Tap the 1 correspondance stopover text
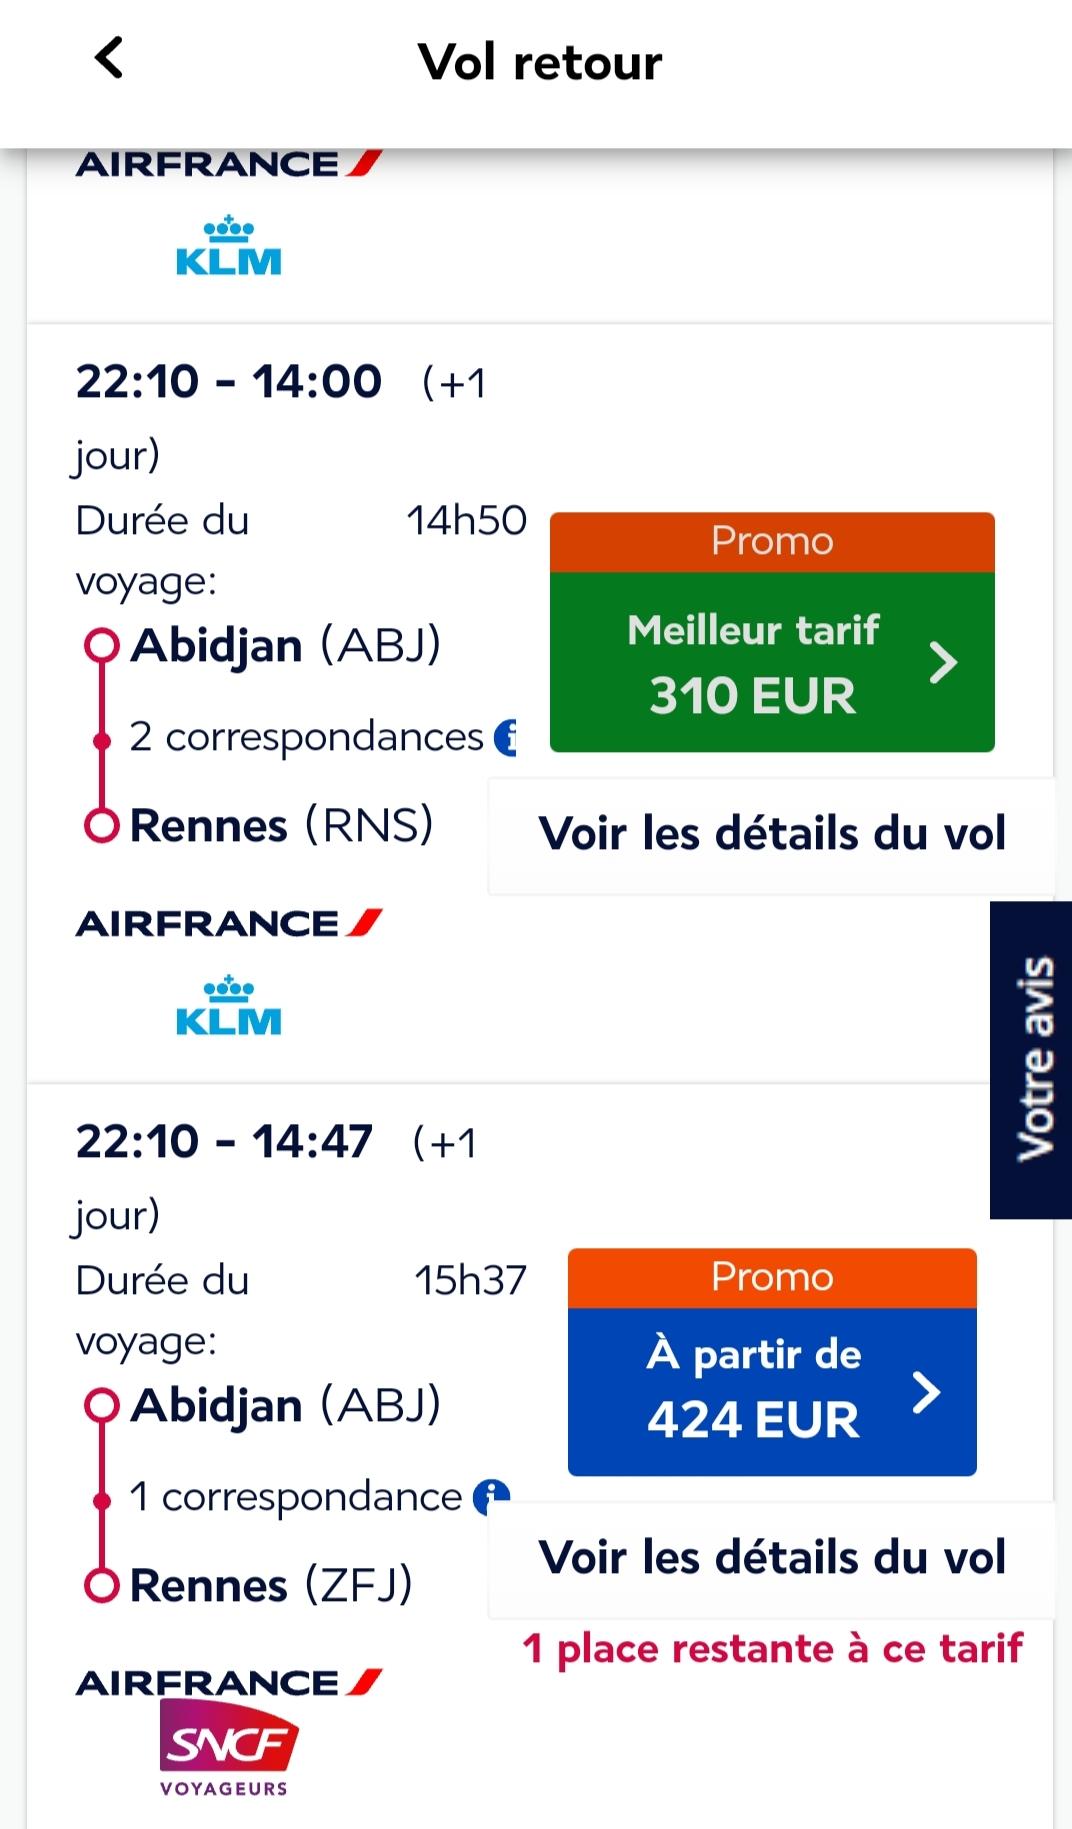The image size is (1072, 1829). click(x=295, y=1497)
